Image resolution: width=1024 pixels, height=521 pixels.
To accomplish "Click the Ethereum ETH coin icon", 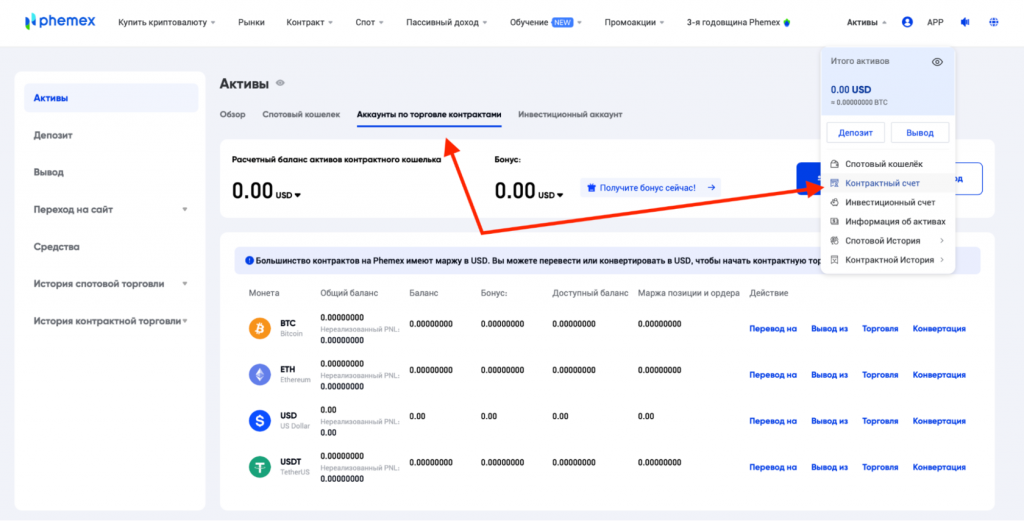I will click(260, 375).
